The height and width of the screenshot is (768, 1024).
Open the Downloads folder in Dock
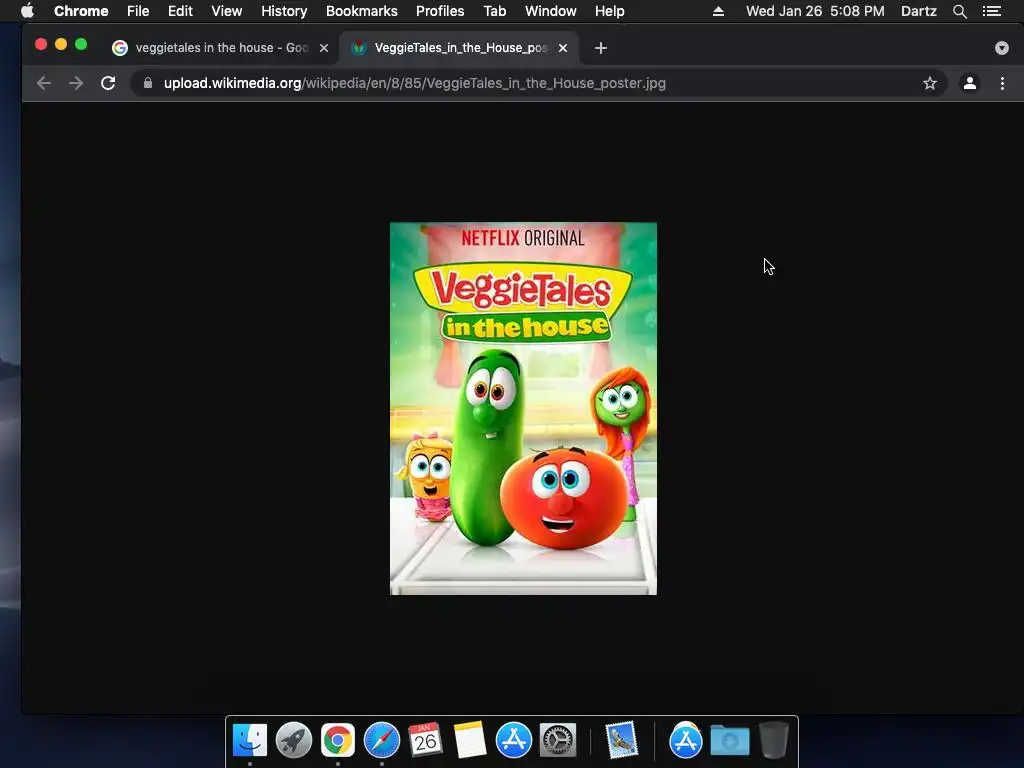pyautogui.click(x=729, y=741)
